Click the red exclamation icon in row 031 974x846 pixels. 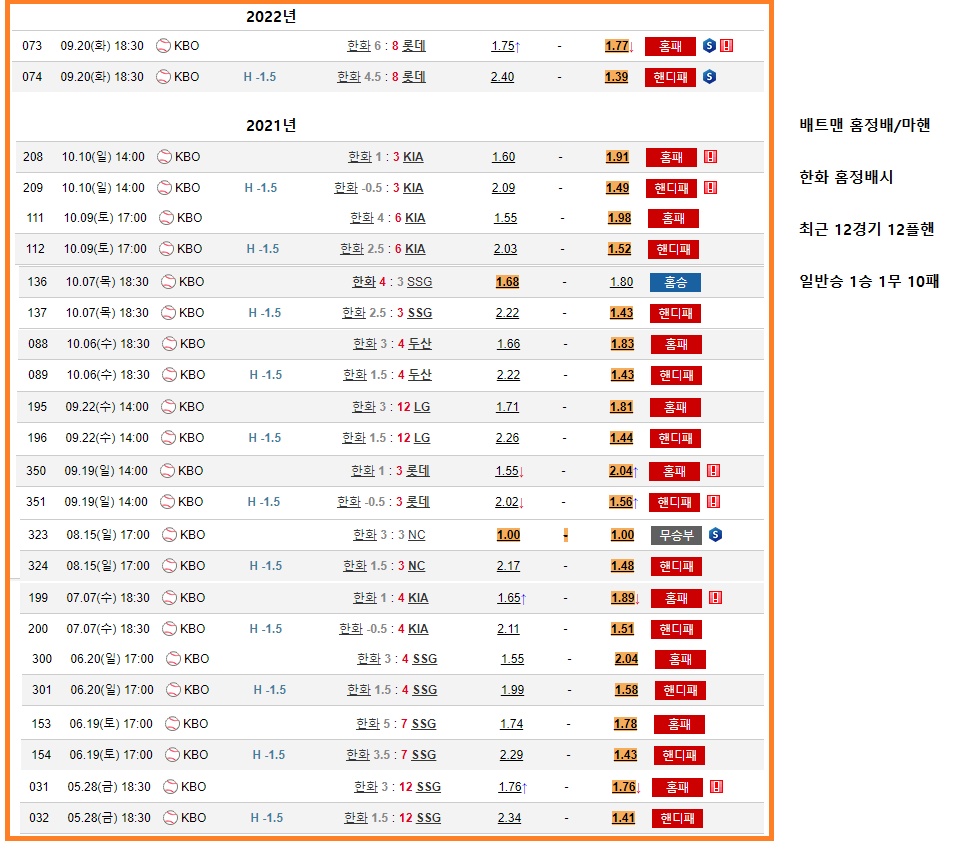click(x=716, y=787)
